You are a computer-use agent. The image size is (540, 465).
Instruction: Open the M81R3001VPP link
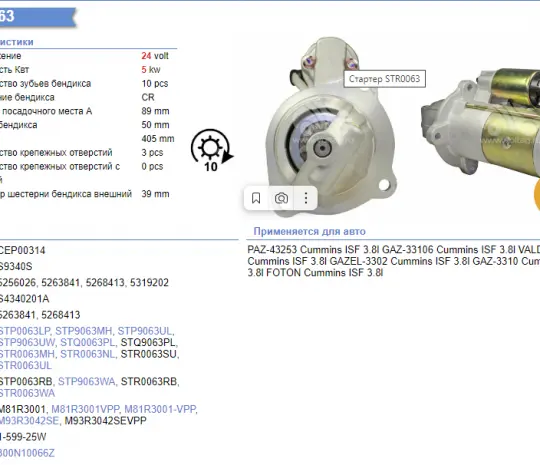85,409
